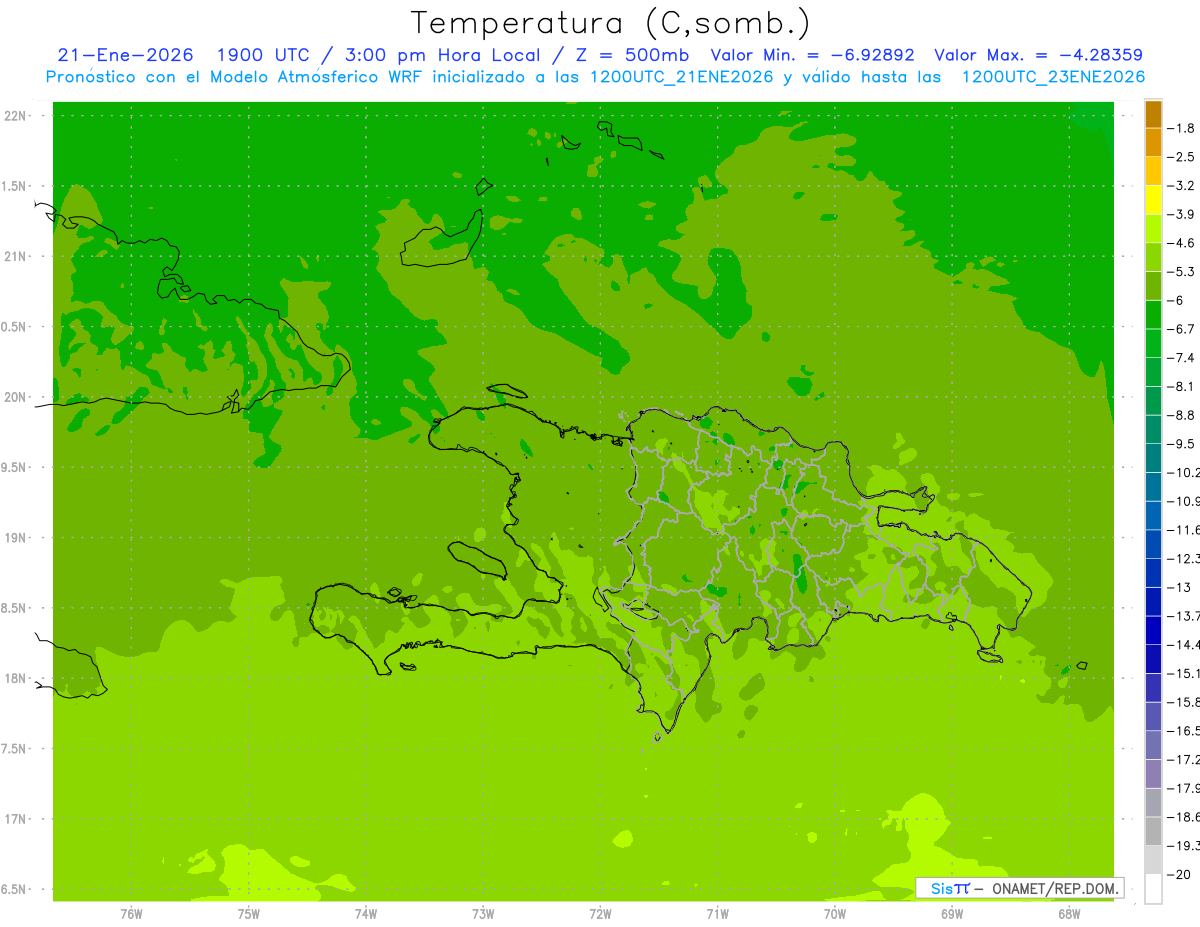Viewport: 1200px width, 927px height.
Task: Click the blue swatch between -11.6 and -12.3
Action: [x=1153, y=543]
